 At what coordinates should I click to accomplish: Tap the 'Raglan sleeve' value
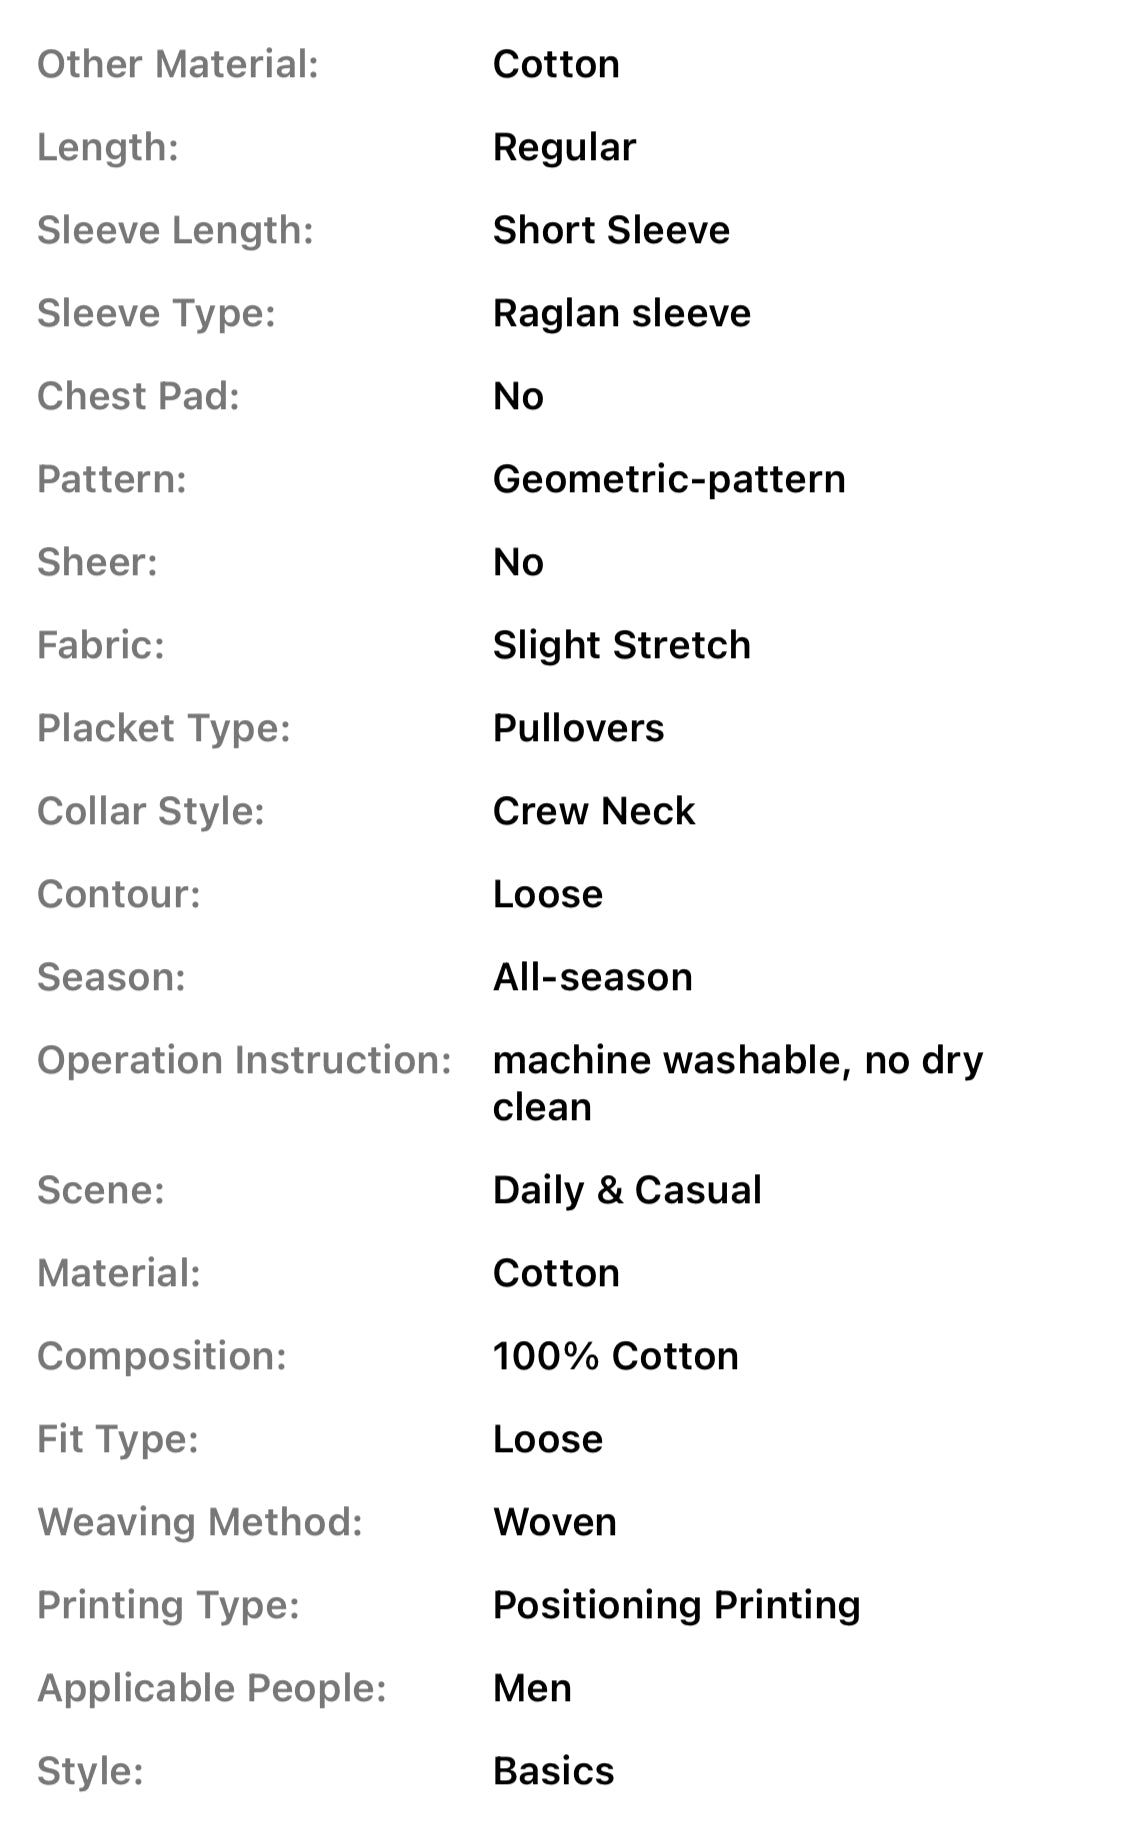pos(621,314)
